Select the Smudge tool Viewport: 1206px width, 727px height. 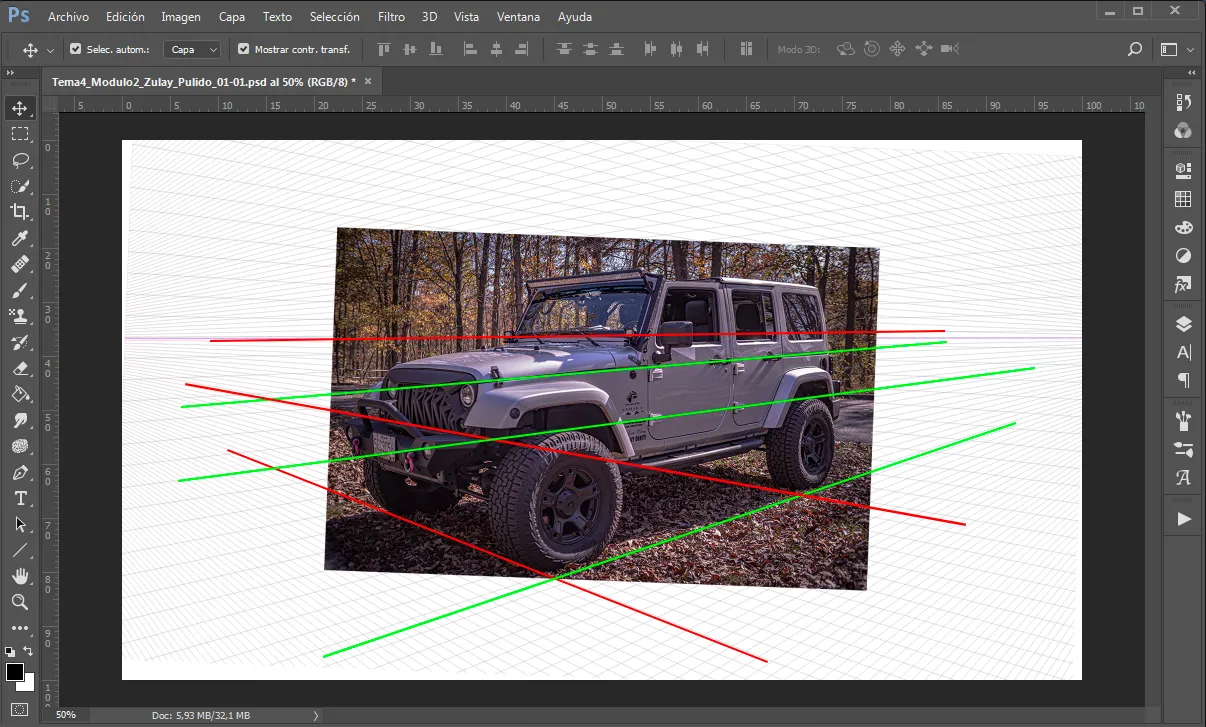click(20, 420)
